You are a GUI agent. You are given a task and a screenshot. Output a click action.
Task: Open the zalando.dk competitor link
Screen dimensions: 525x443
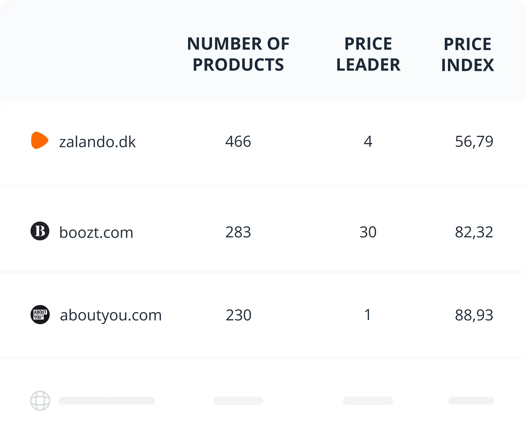[x=97, y=142]
